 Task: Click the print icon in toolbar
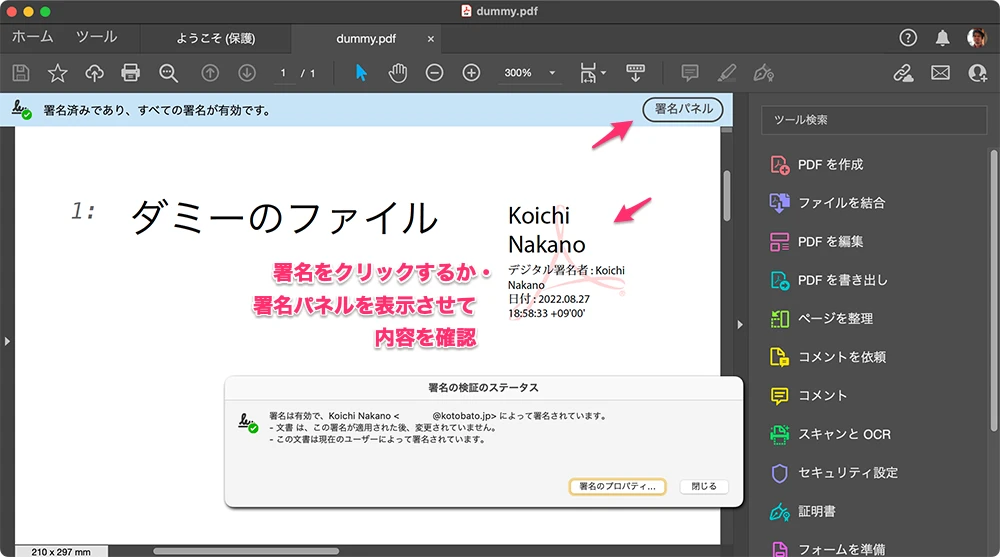tap(130, 73)
